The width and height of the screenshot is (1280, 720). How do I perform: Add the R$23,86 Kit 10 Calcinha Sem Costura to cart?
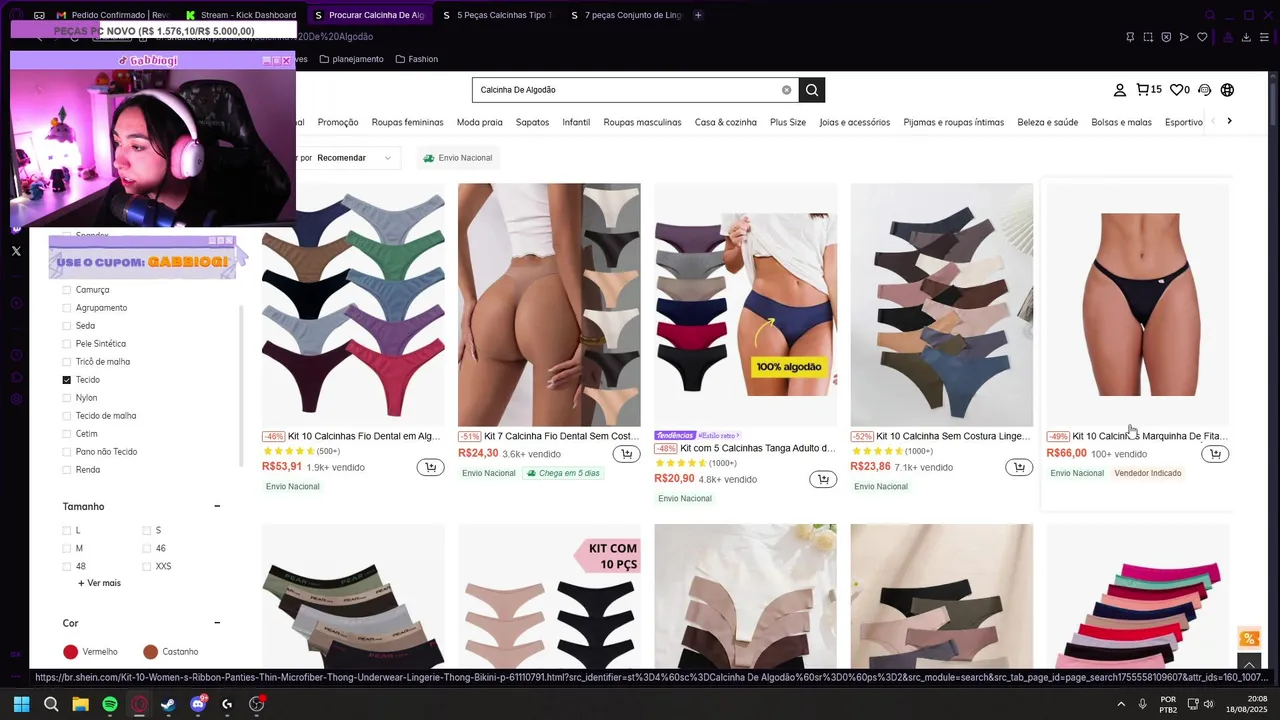pyautogui.click(x=1018, y=467)
